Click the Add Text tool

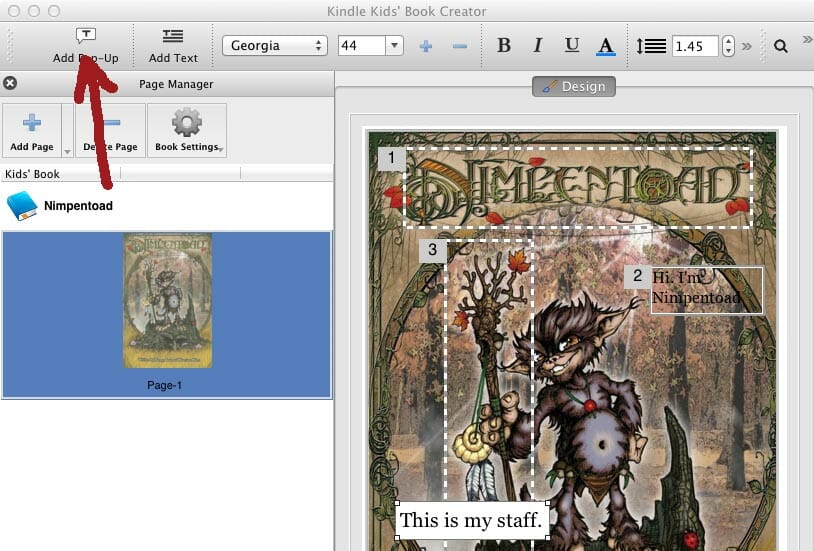point(173,46)
